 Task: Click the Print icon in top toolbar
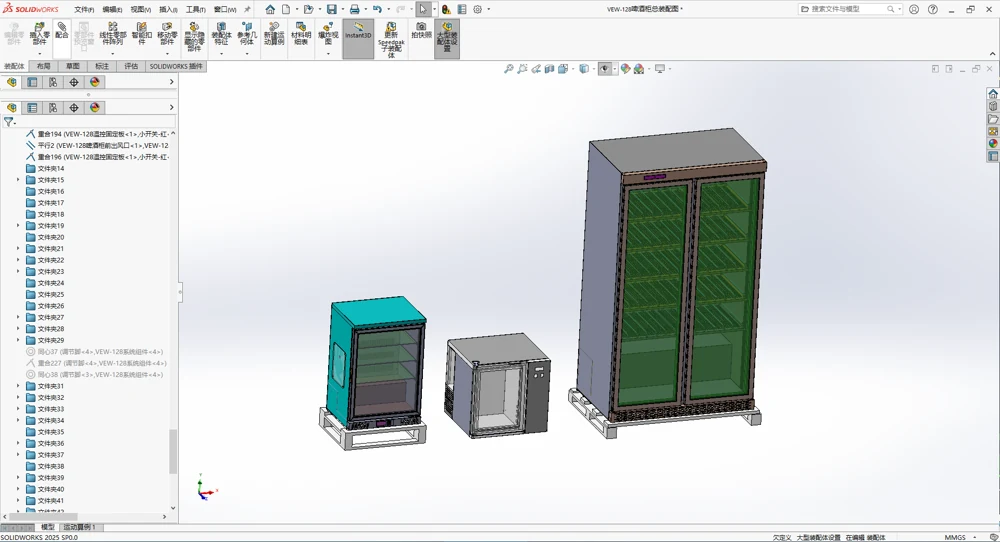click(x=355, y=9)
